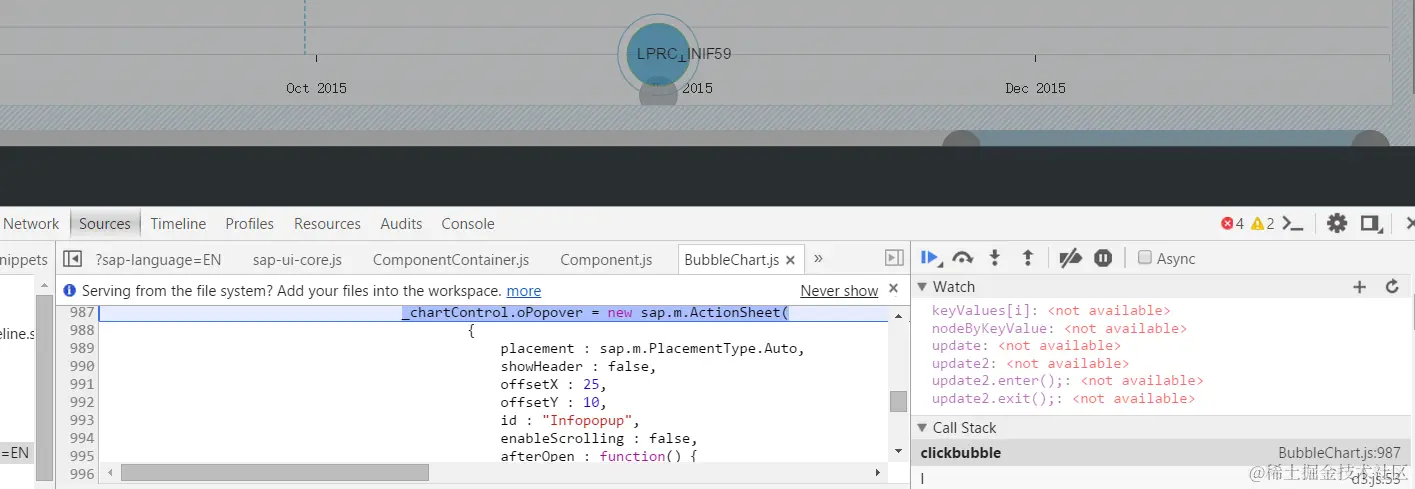Click the vertical code scrollbar thumb
This screenshot has height=489, width=1415.
(898, 401)
